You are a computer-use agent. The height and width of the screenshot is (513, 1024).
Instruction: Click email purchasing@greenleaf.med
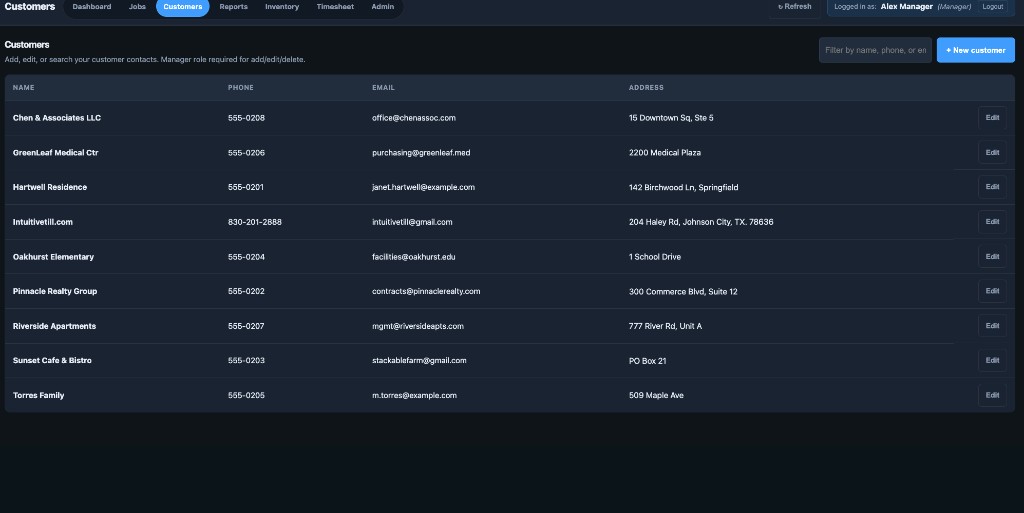tap(421, 153)
